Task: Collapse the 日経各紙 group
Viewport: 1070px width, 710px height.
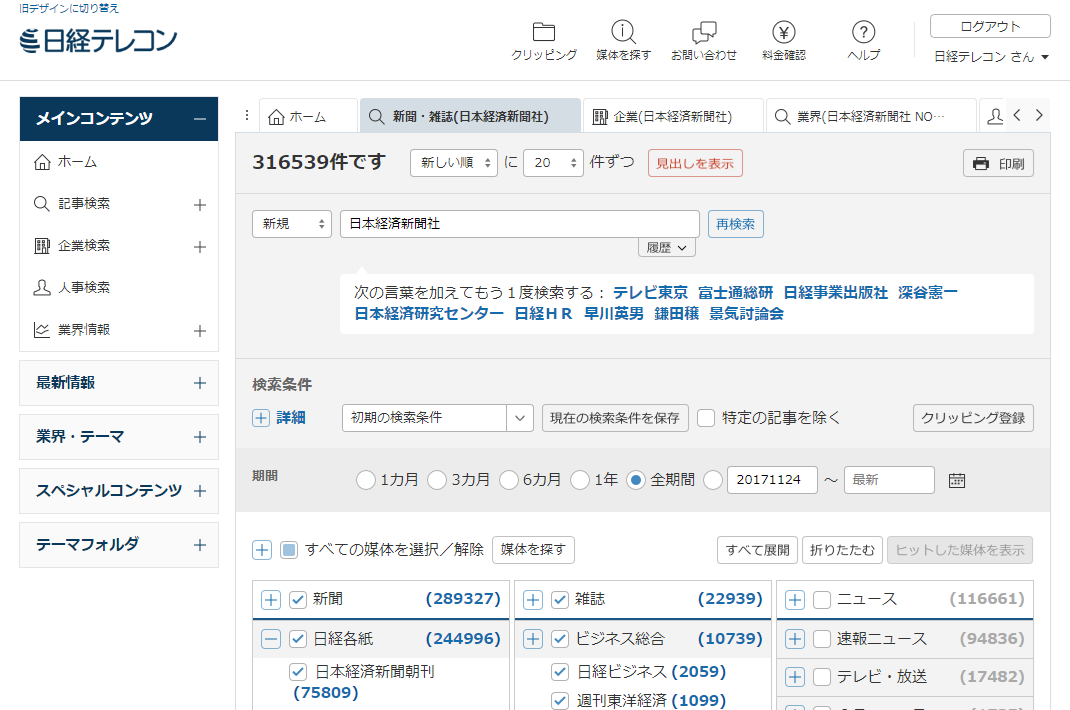Action: tap(271, 639)
